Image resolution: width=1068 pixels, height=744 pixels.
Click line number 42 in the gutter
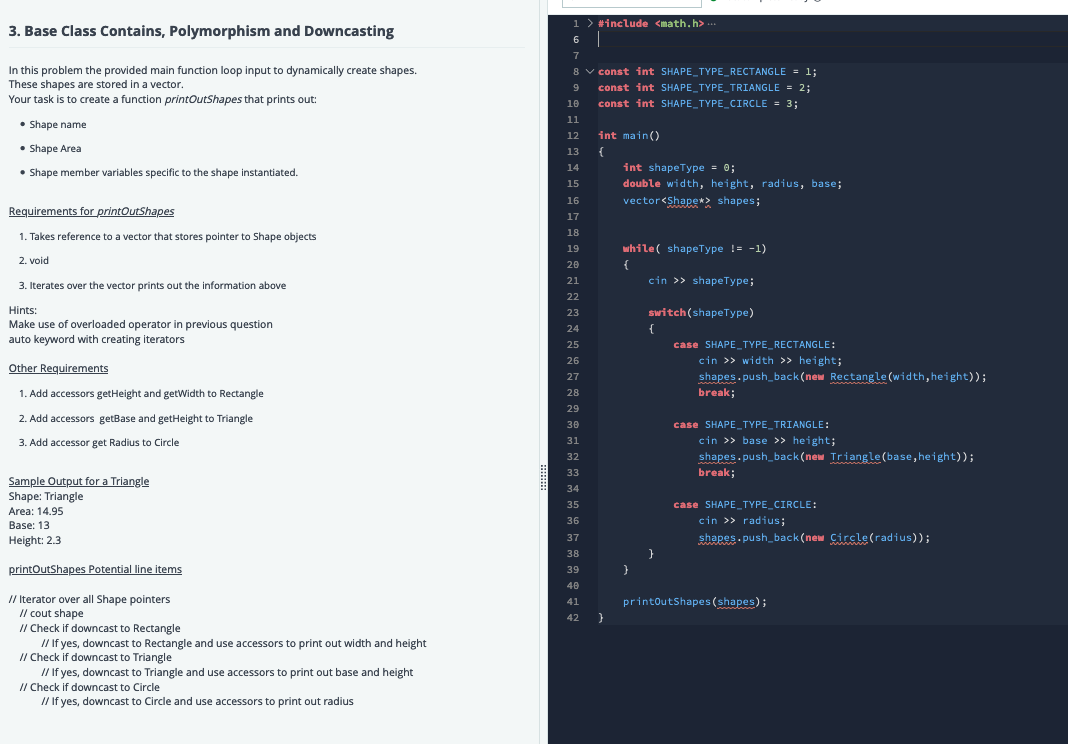[x=573, y=618]
